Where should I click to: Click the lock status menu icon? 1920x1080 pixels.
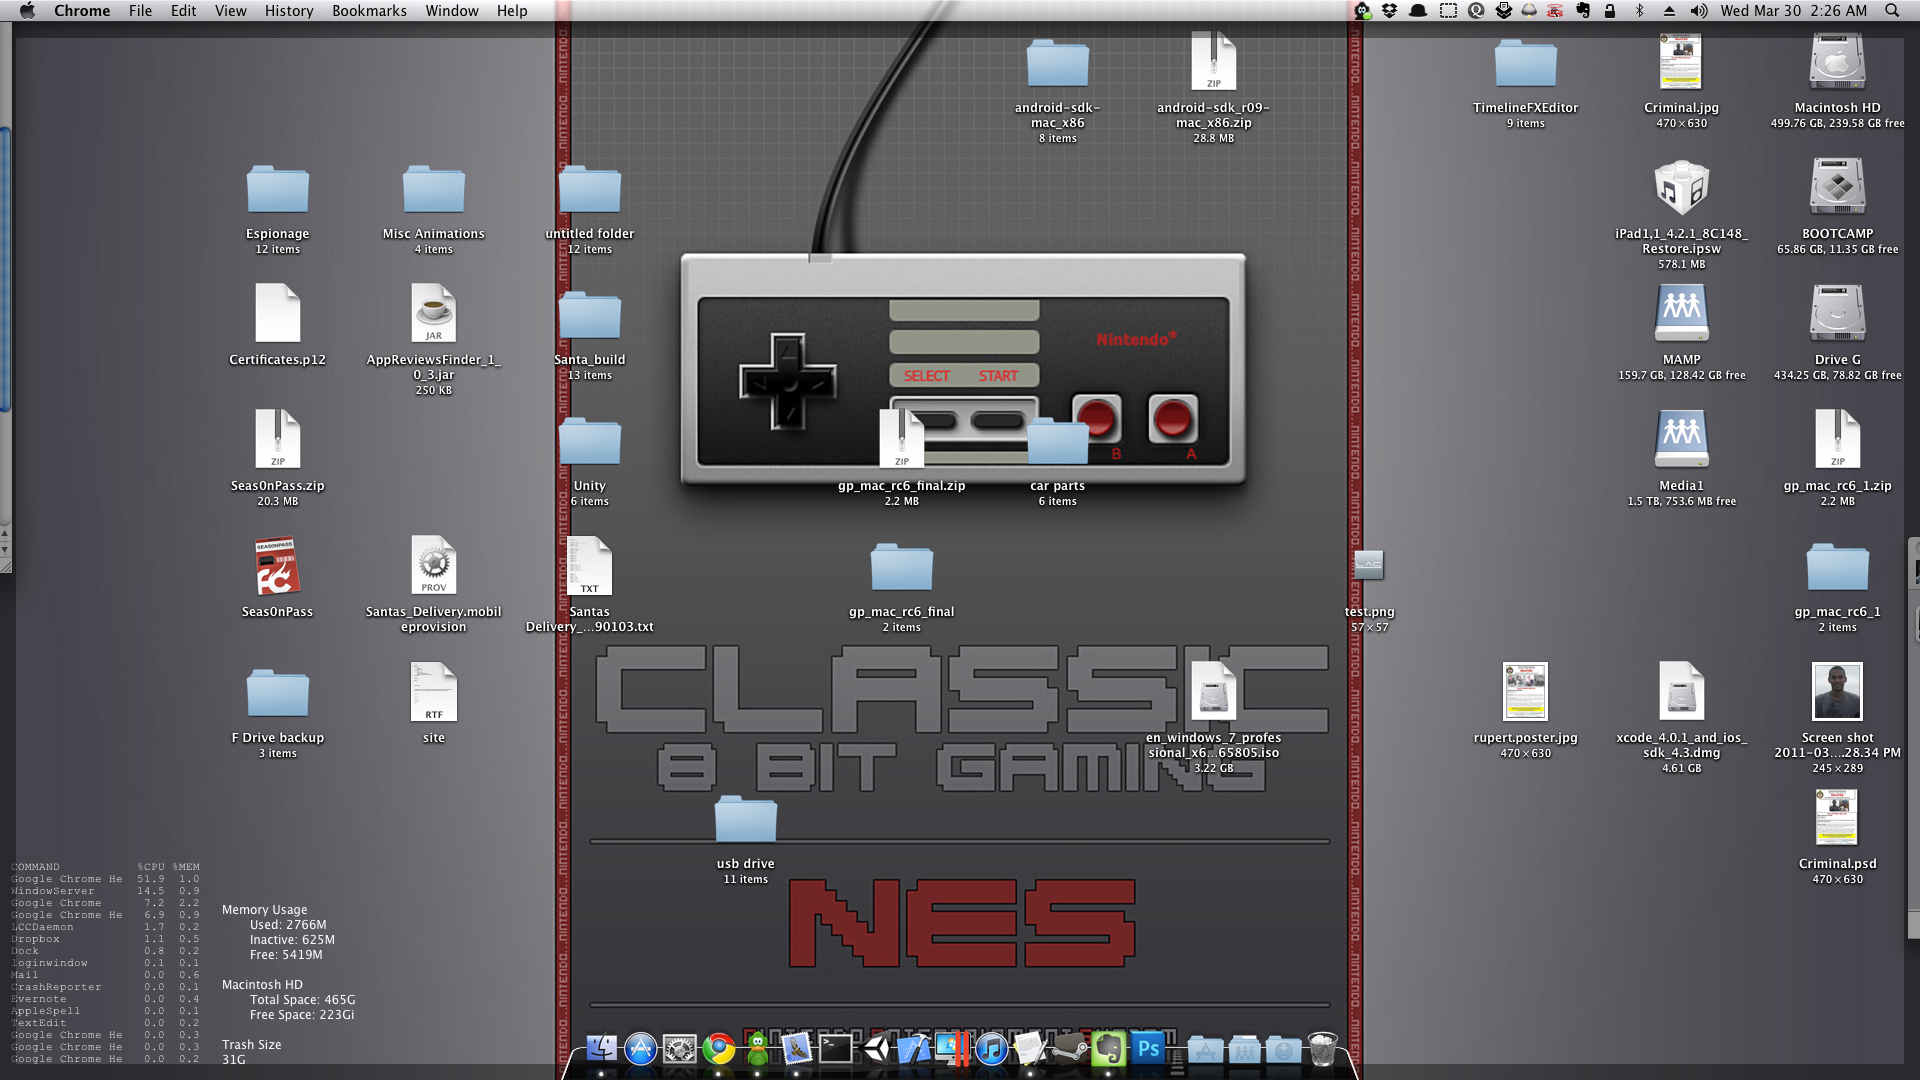[x=1610, y=11]
